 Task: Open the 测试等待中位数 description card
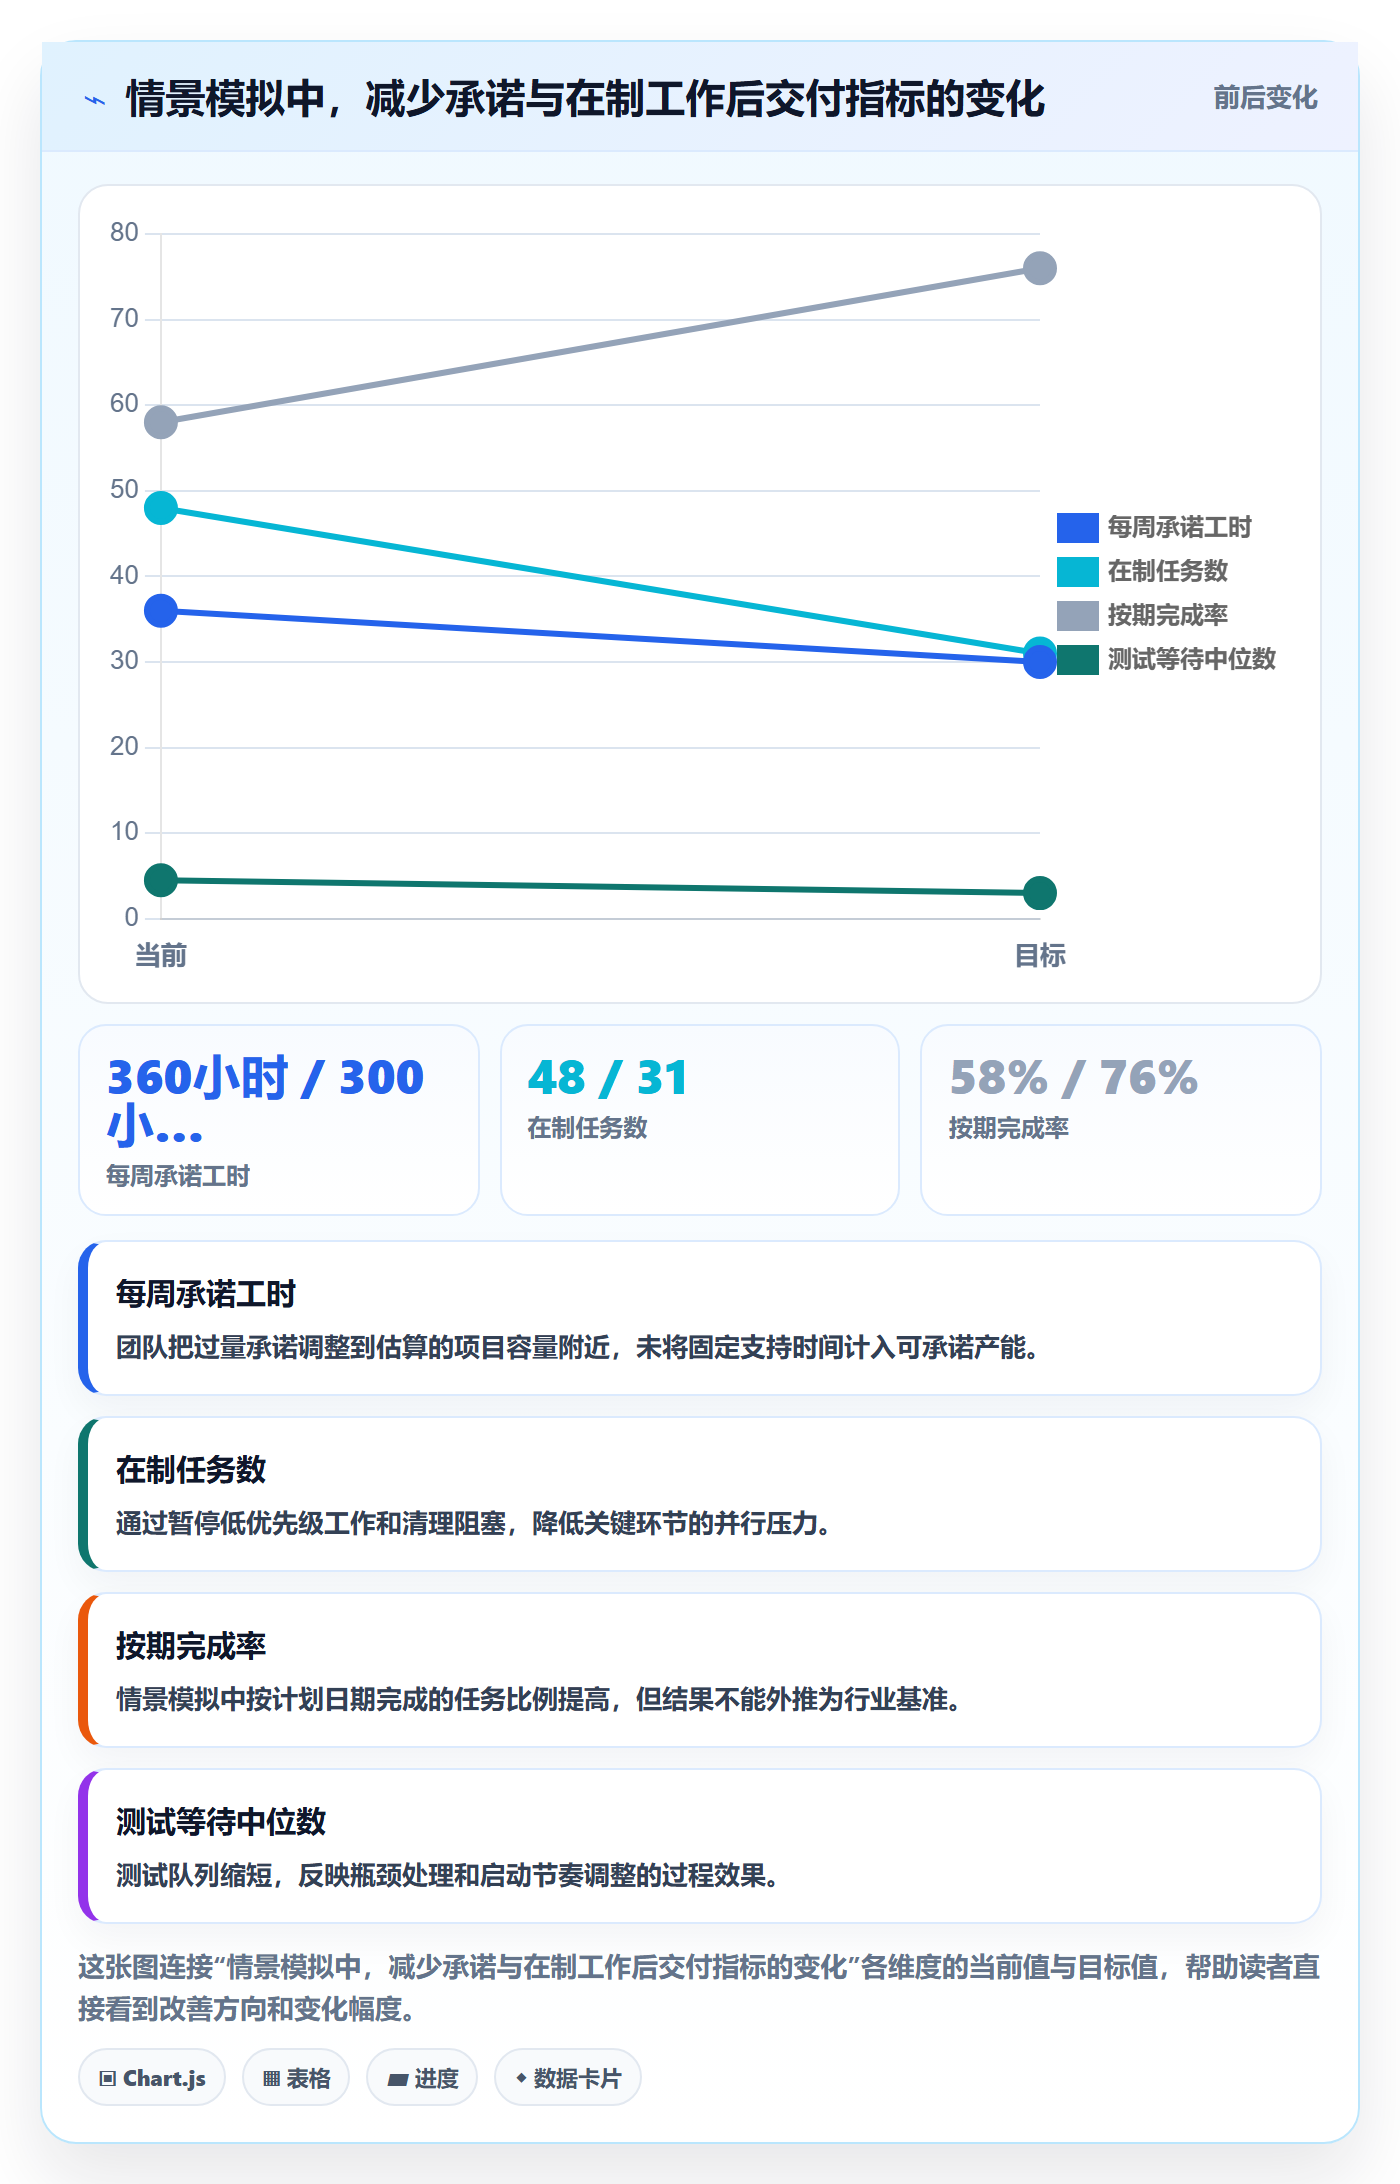tap(700, 1846)
